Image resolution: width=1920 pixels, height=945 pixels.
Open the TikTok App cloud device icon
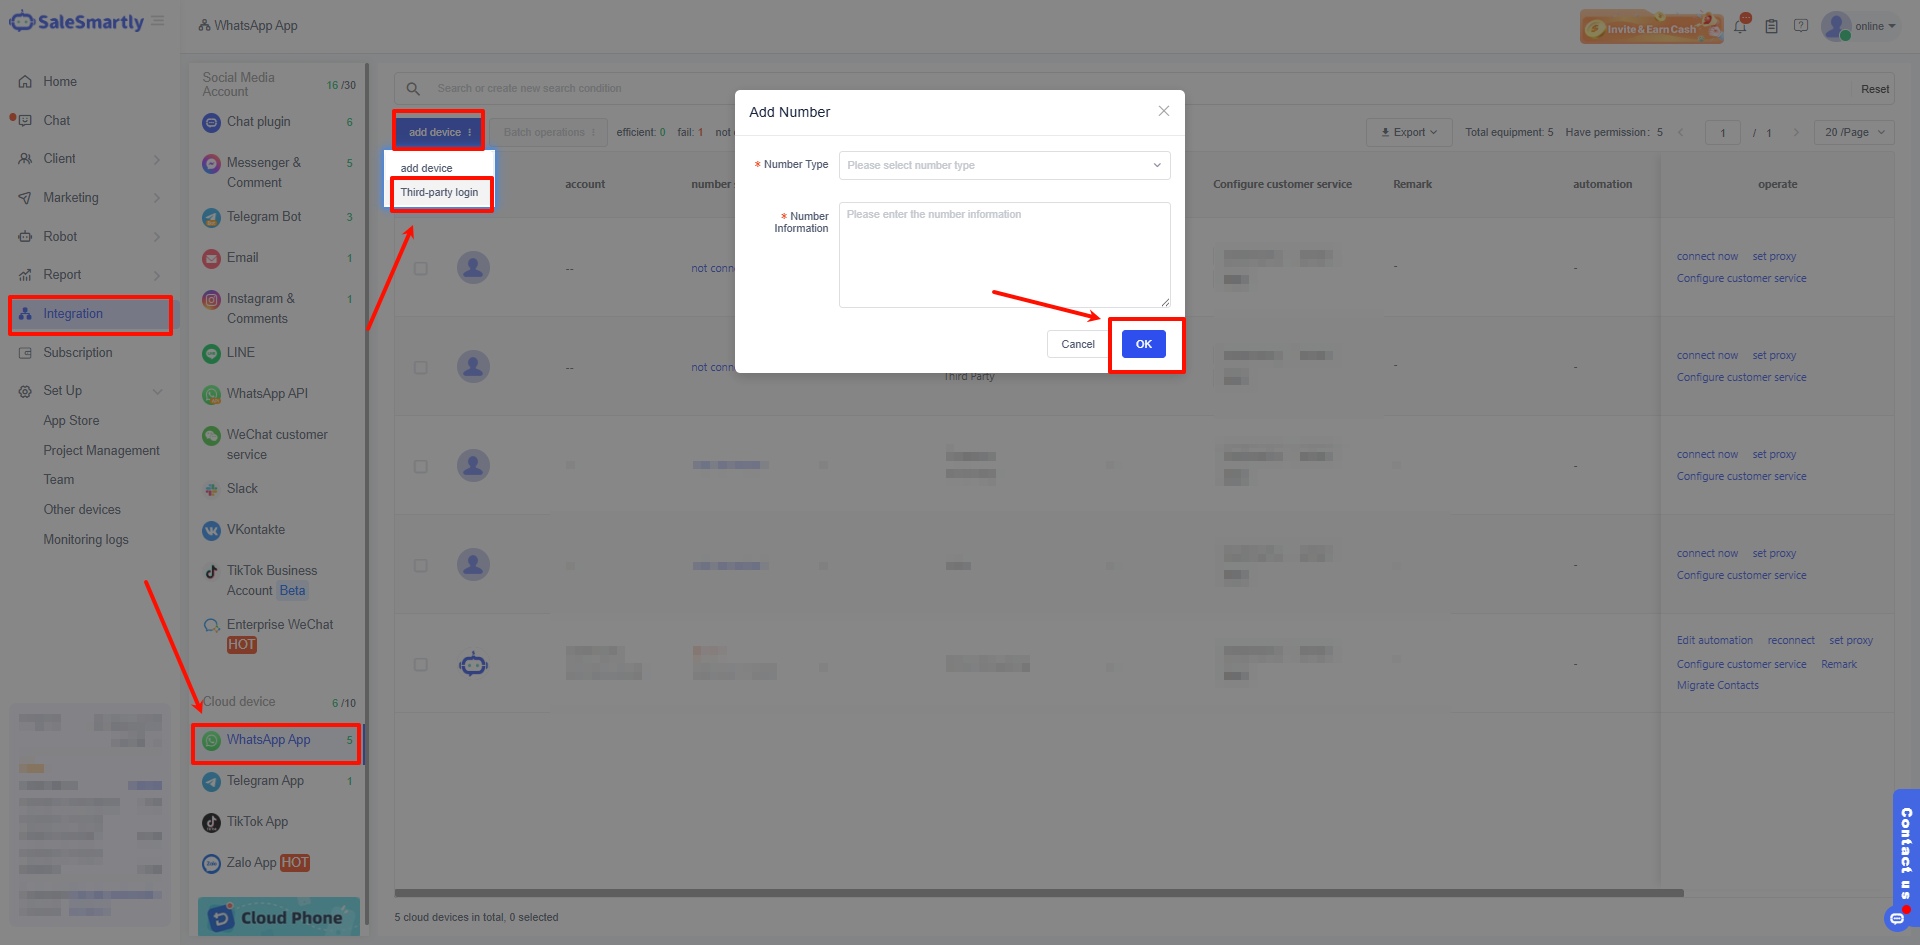coord(211,822)
